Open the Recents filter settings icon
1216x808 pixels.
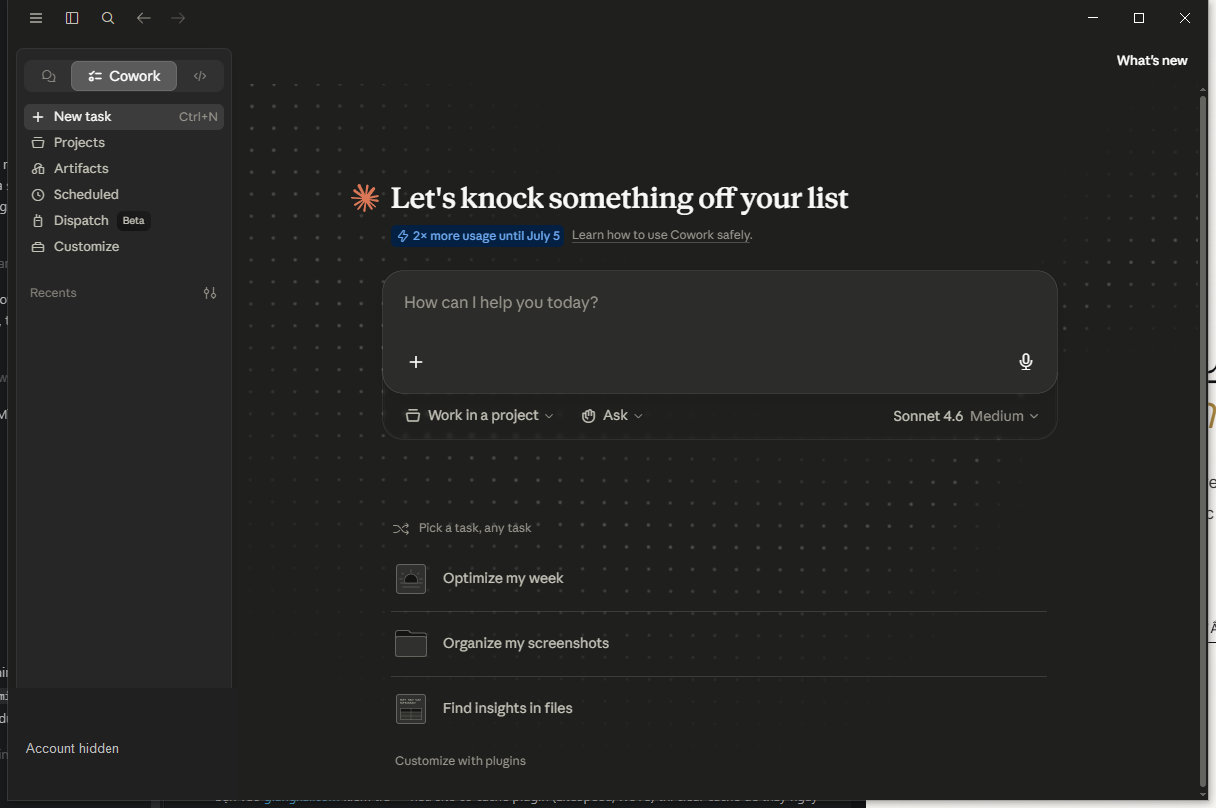pyautogui.click(x=210, y=293)
